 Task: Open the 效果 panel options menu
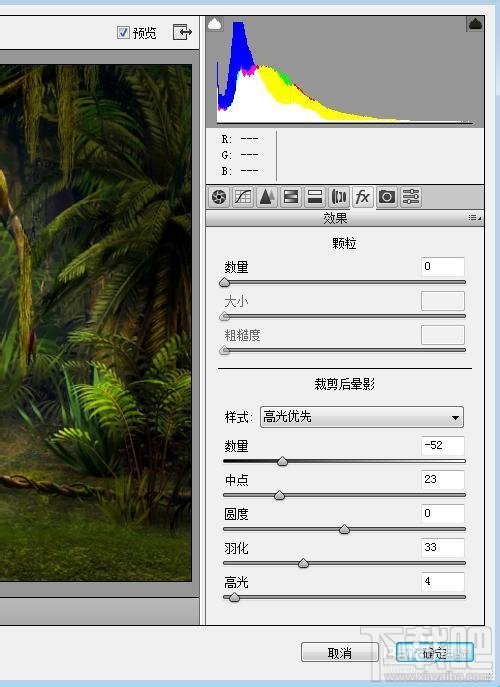tap(474, 218)
